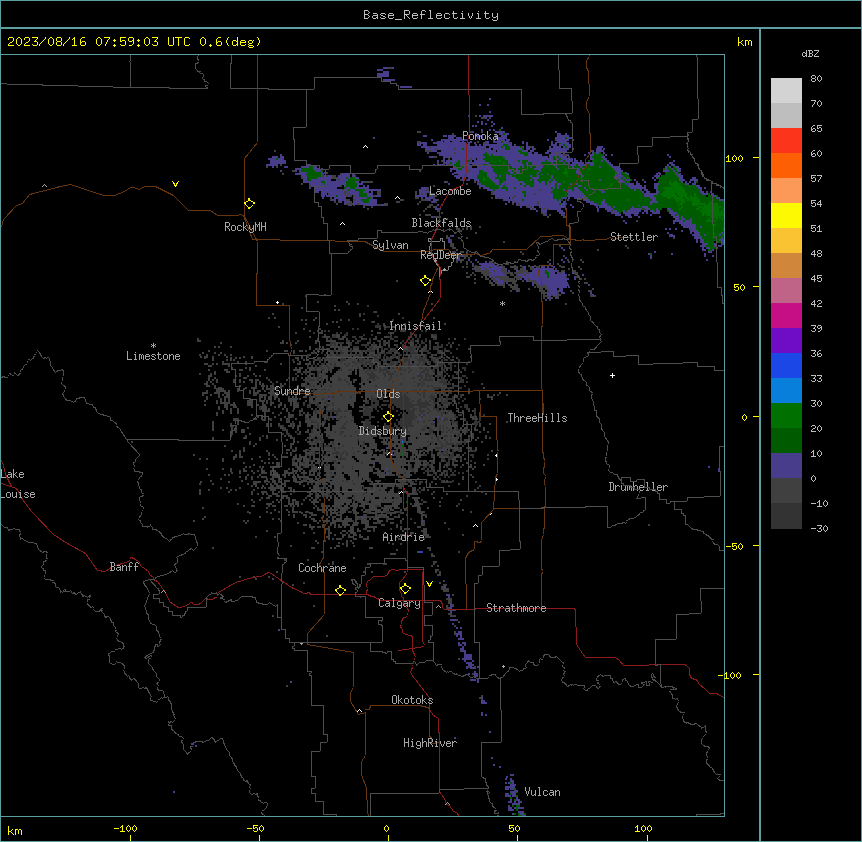Click the dBZ legend heading
This screenshot has height=842, width=862.
[810, 53]
